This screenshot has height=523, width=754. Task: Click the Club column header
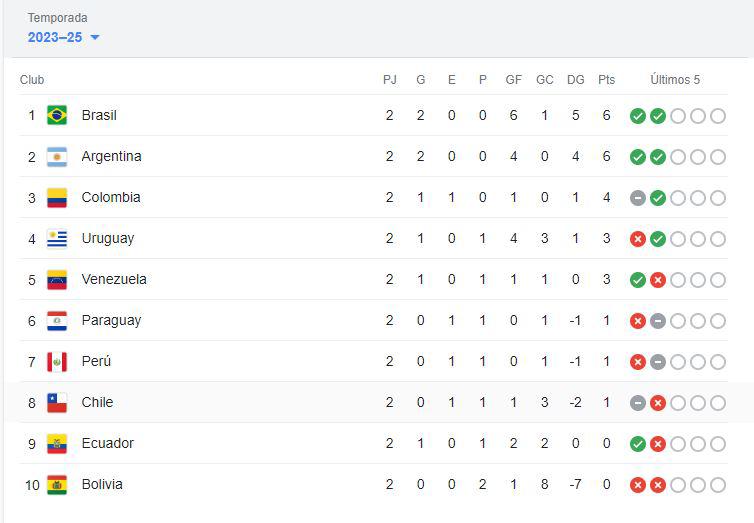pyautogui.click(x=32, y=80)
